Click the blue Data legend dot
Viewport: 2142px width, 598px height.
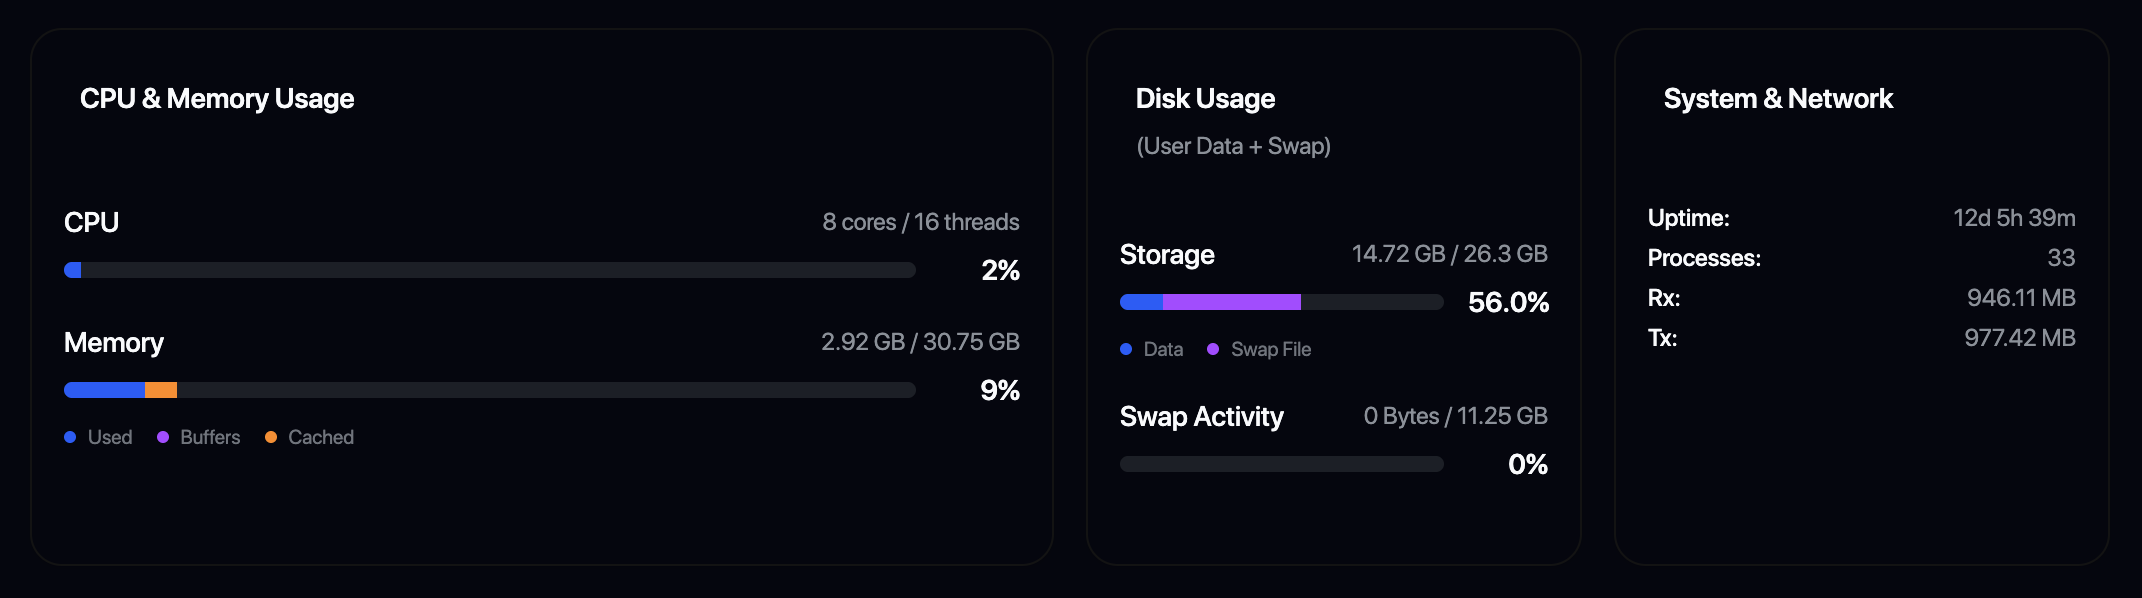[x=1126, y=349]
